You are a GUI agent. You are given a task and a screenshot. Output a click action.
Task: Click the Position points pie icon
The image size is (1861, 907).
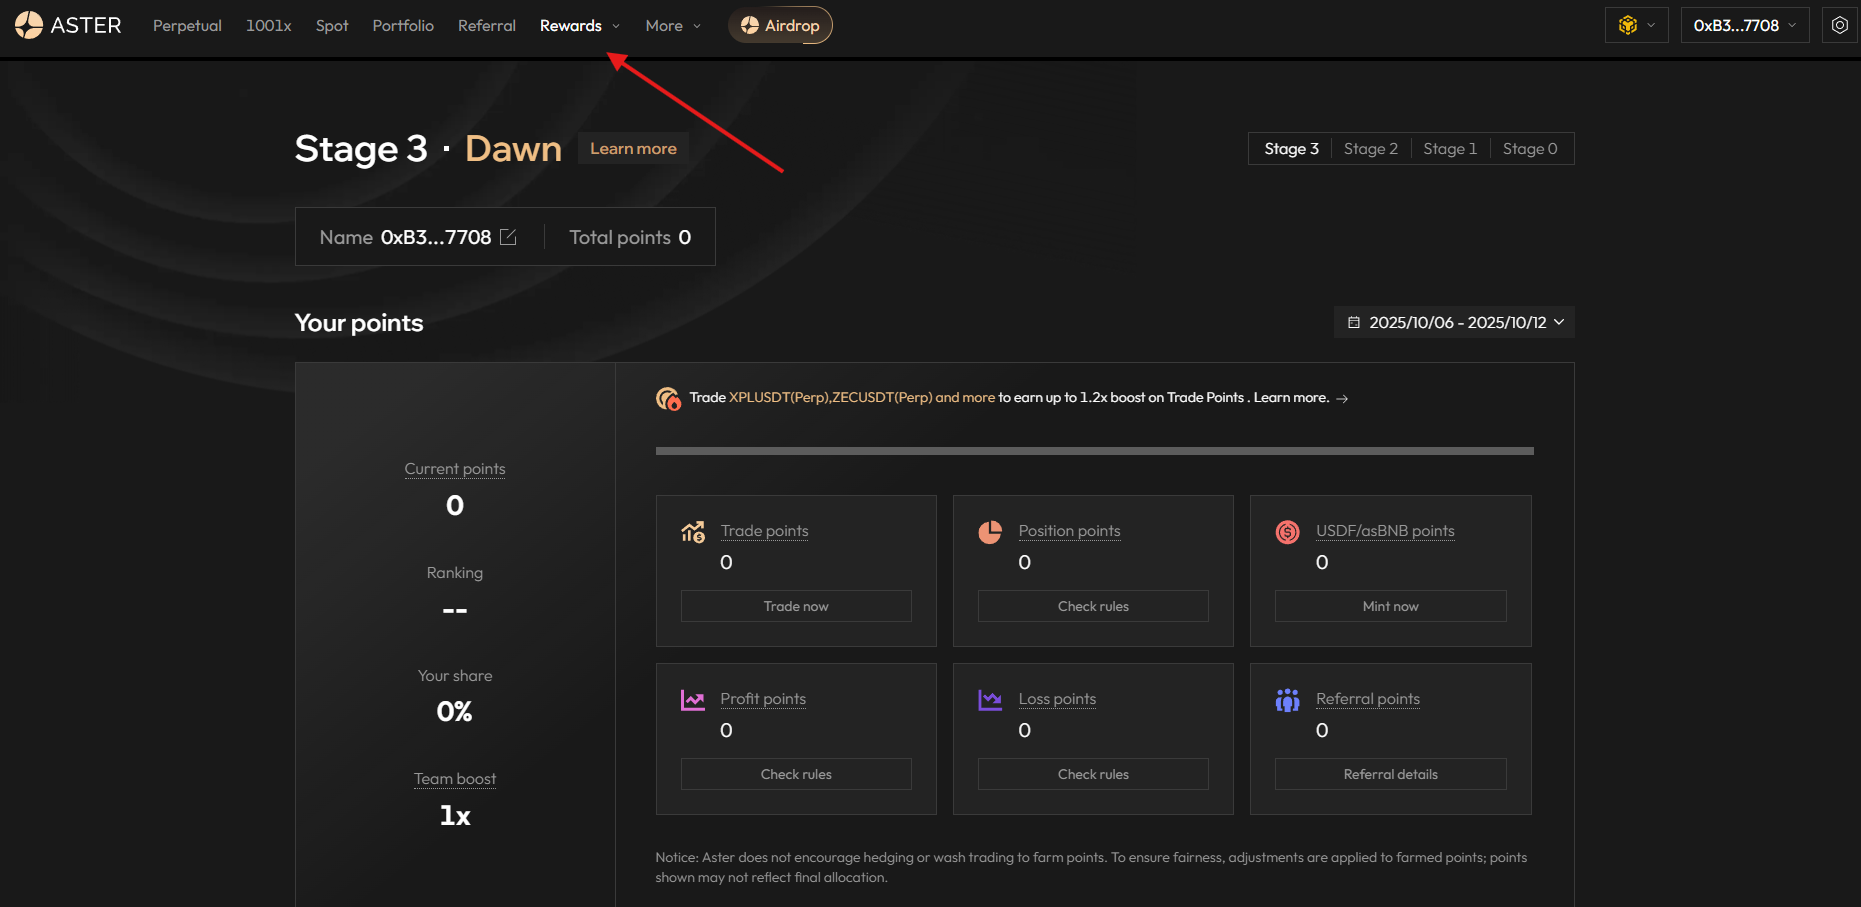click(x=990, y=532)
